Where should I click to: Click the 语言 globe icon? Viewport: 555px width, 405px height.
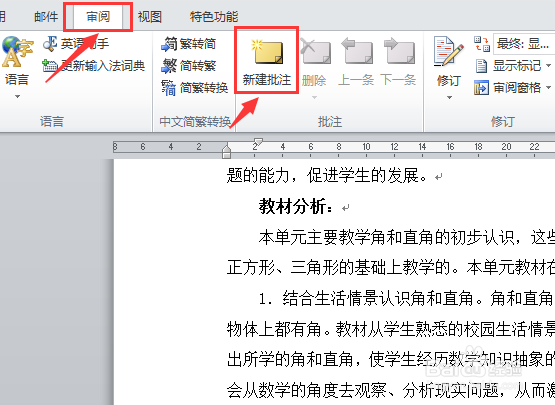17,52
